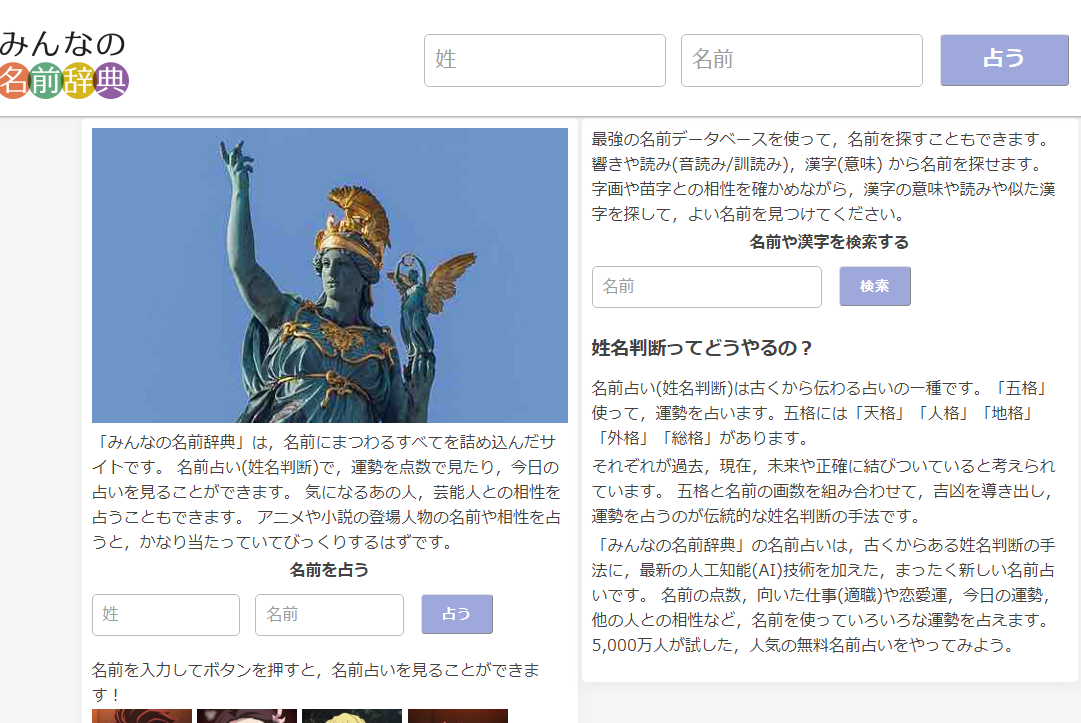Click the 姓名判断ってどうやるの？ heading

(x=702, y=348)
